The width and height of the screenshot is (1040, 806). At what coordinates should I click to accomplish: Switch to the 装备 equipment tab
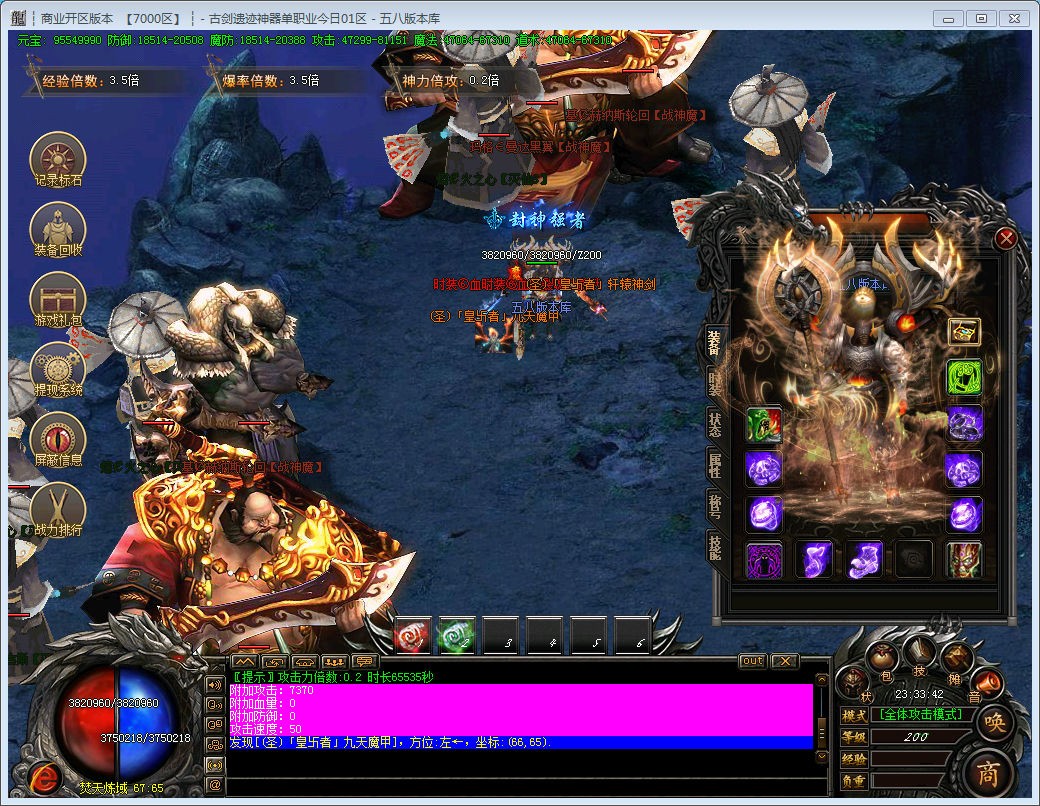(x=714, y=344)
